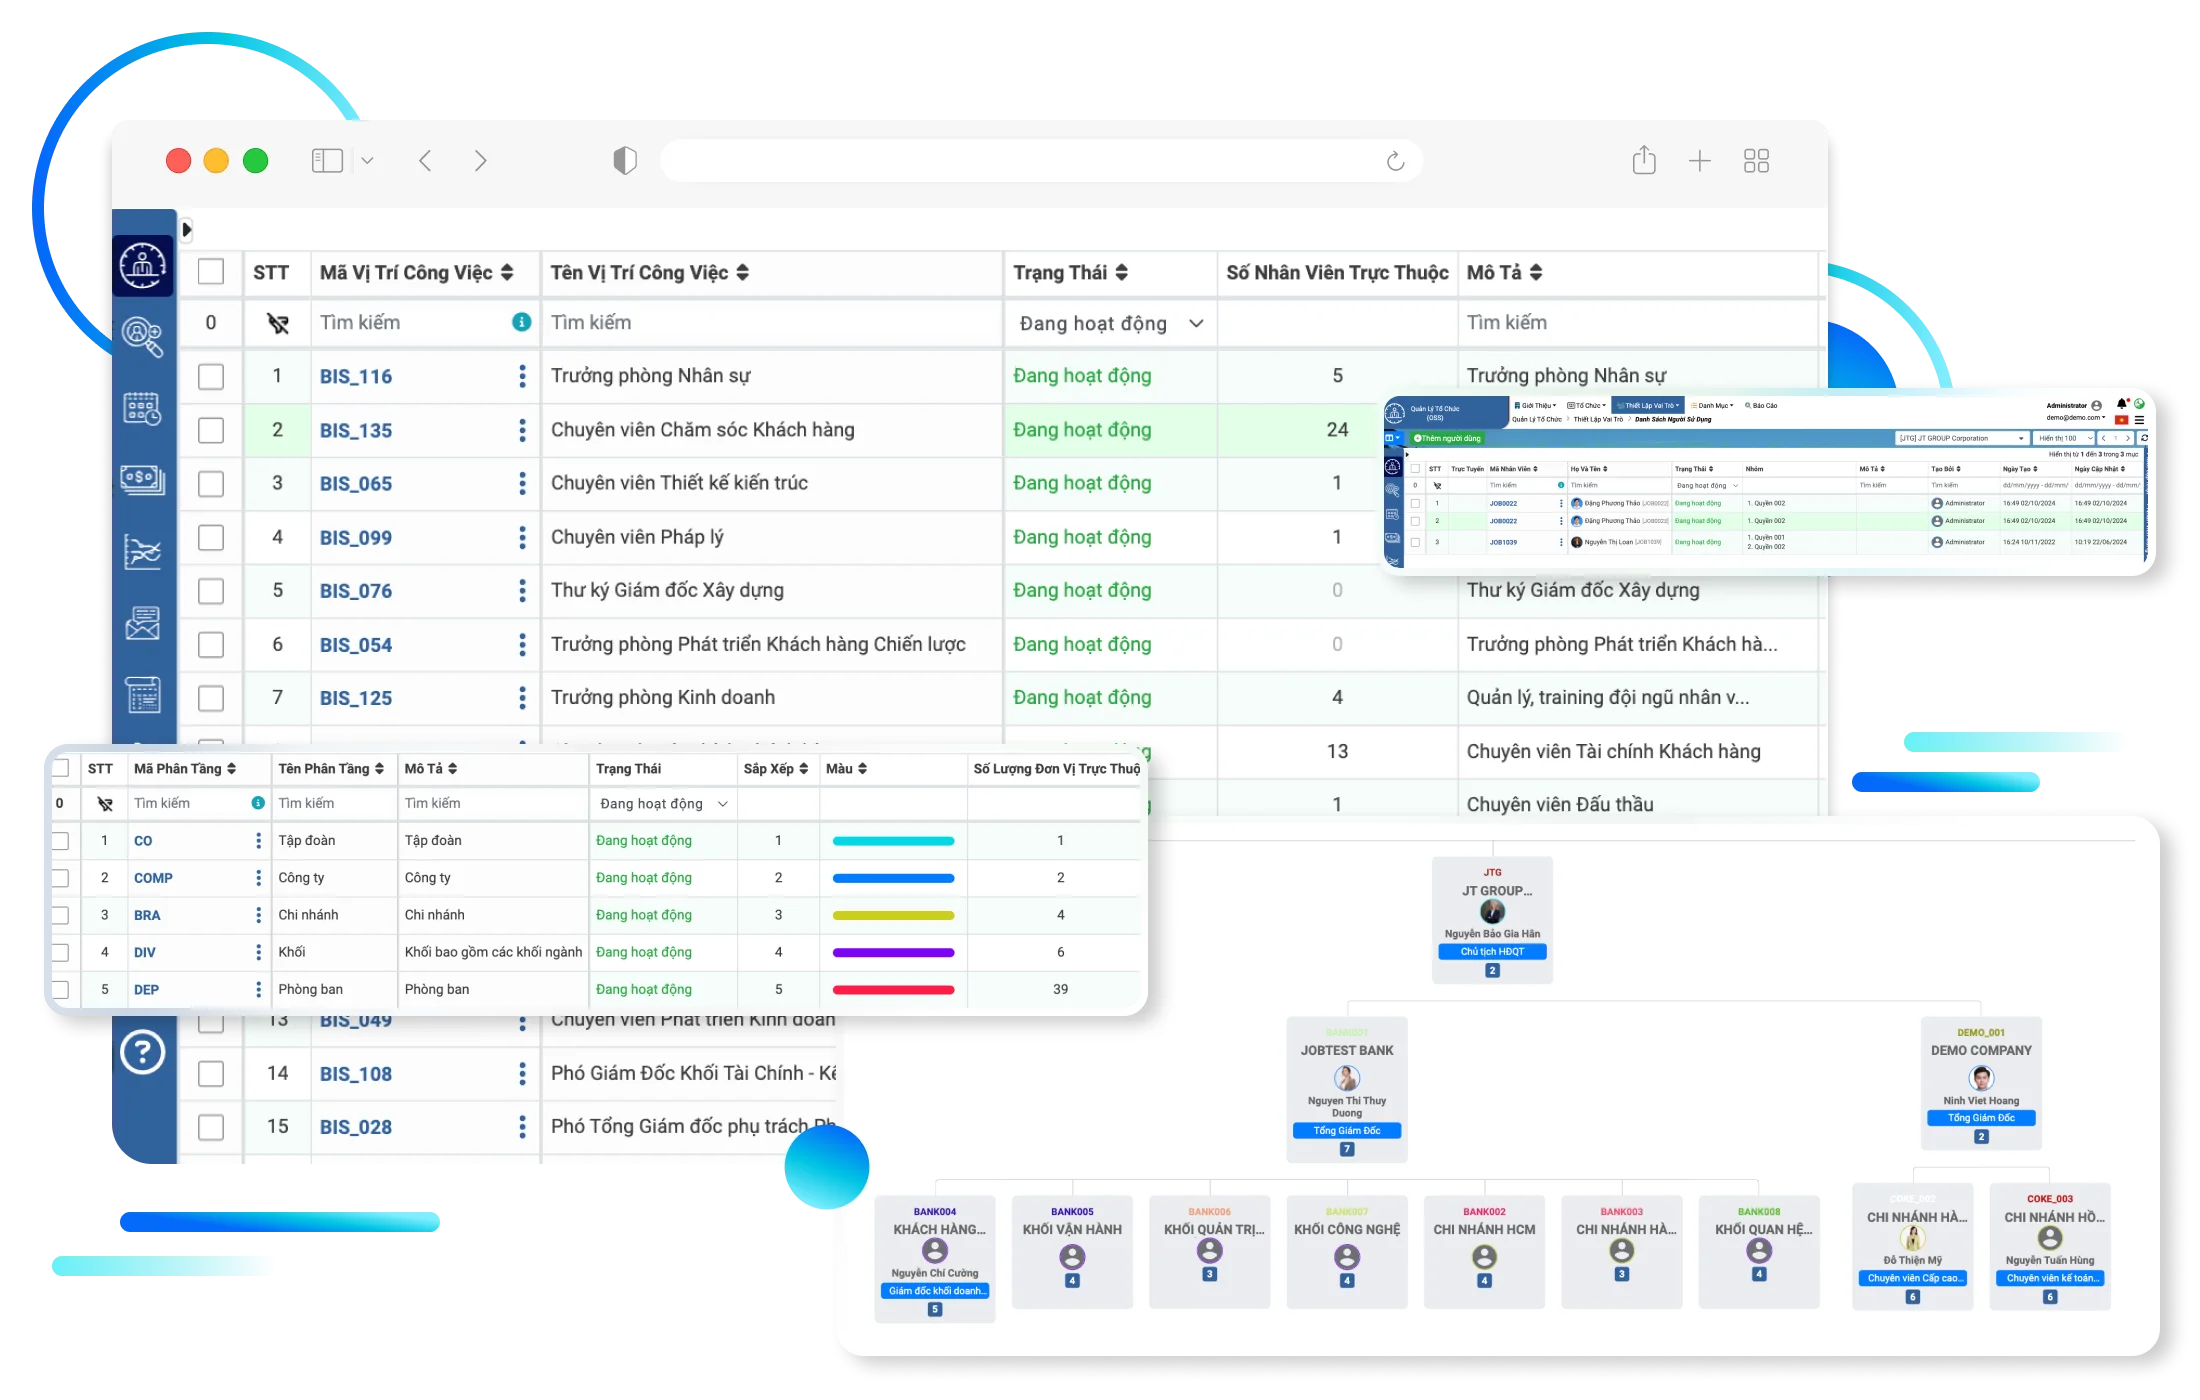The width and height of the screenshot is (2200, 1400).
Task: Expand browser sidebar chevron dropdown
Action: (x=367, y=161)
